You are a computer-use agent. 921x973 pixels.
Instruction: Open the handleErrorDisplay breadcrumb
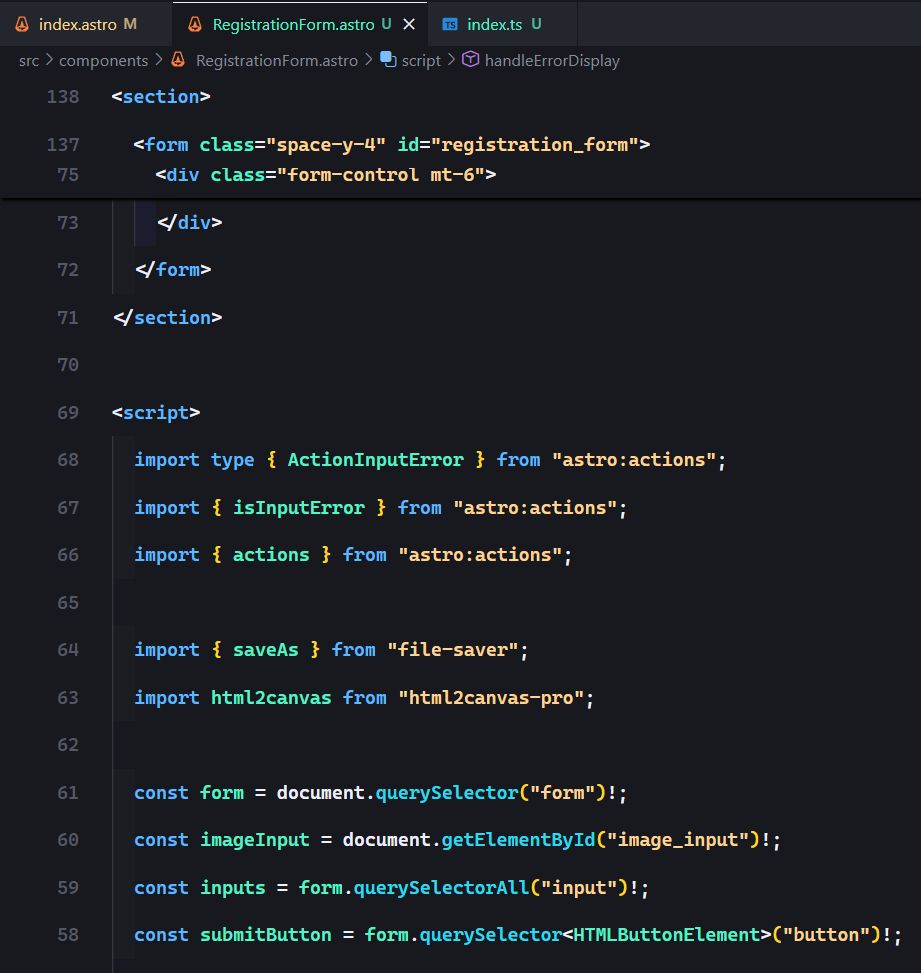coord(552,60)
